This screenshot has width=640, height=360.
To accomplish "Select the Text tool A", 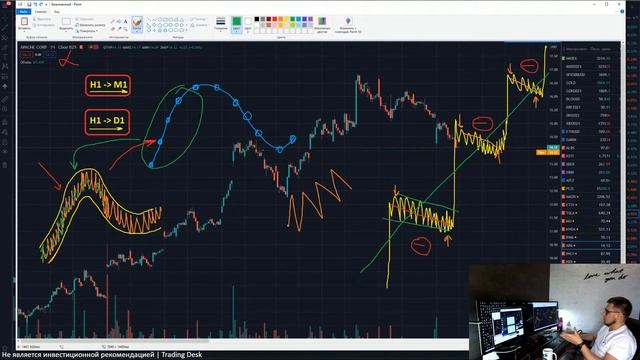I will click(126, 21).
